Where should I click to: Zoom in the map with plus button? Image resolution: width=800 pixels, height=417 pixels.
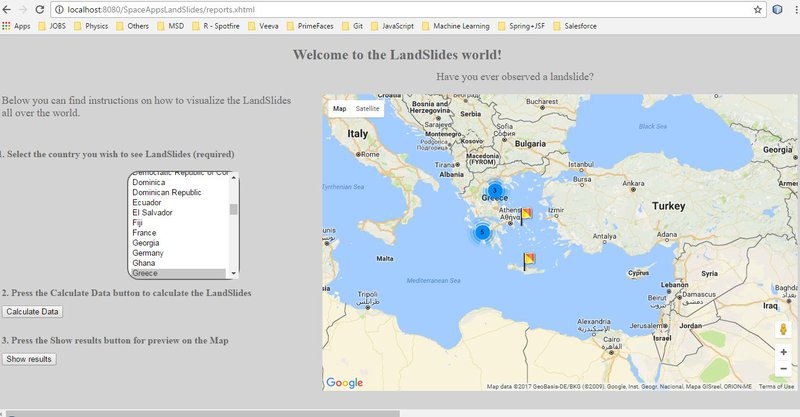point(783,352)
